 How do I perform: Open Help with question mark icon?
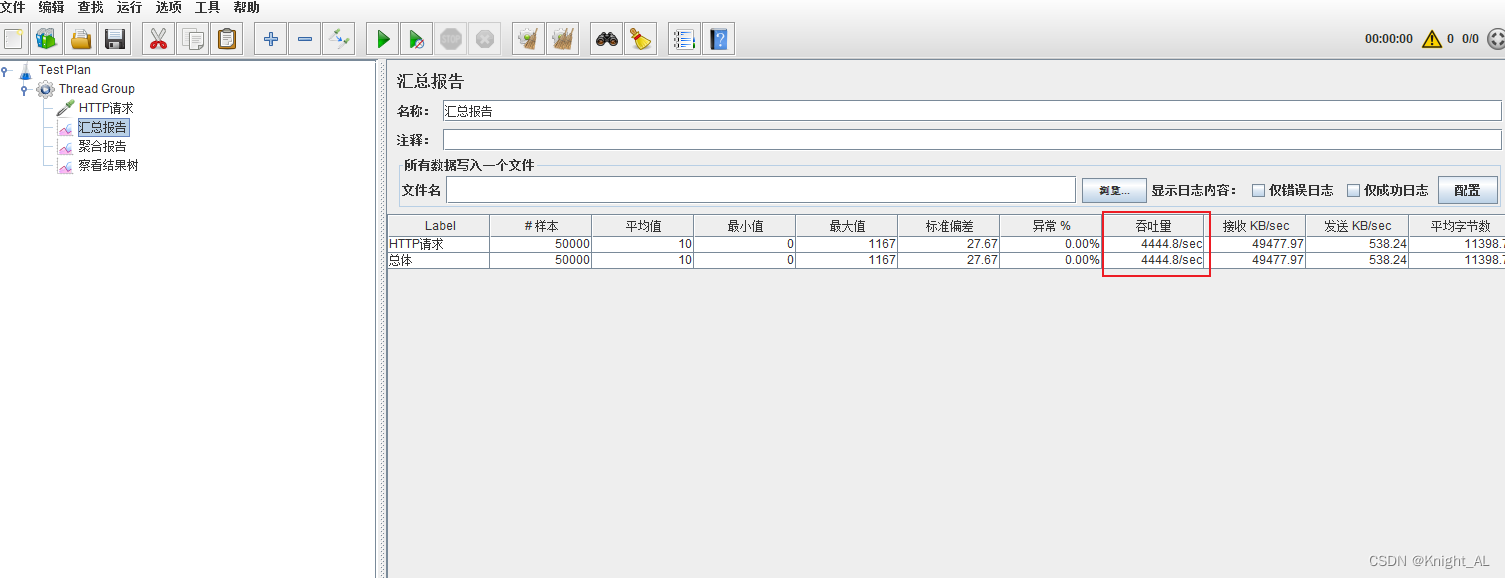(718, 39)
